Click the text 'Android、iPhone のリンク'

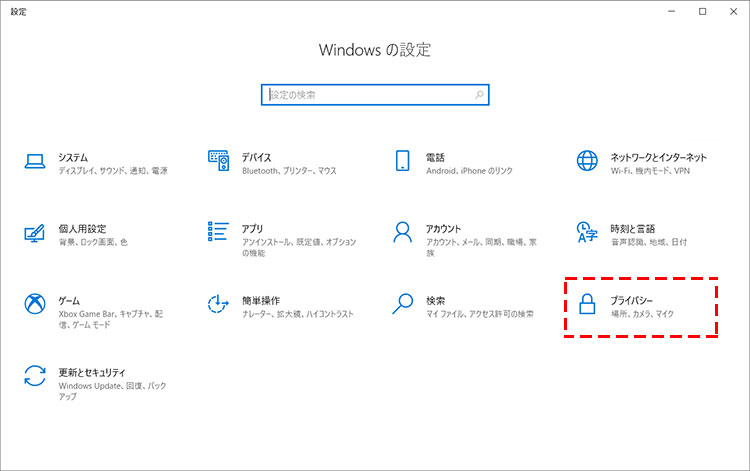(x=469, y=171)
